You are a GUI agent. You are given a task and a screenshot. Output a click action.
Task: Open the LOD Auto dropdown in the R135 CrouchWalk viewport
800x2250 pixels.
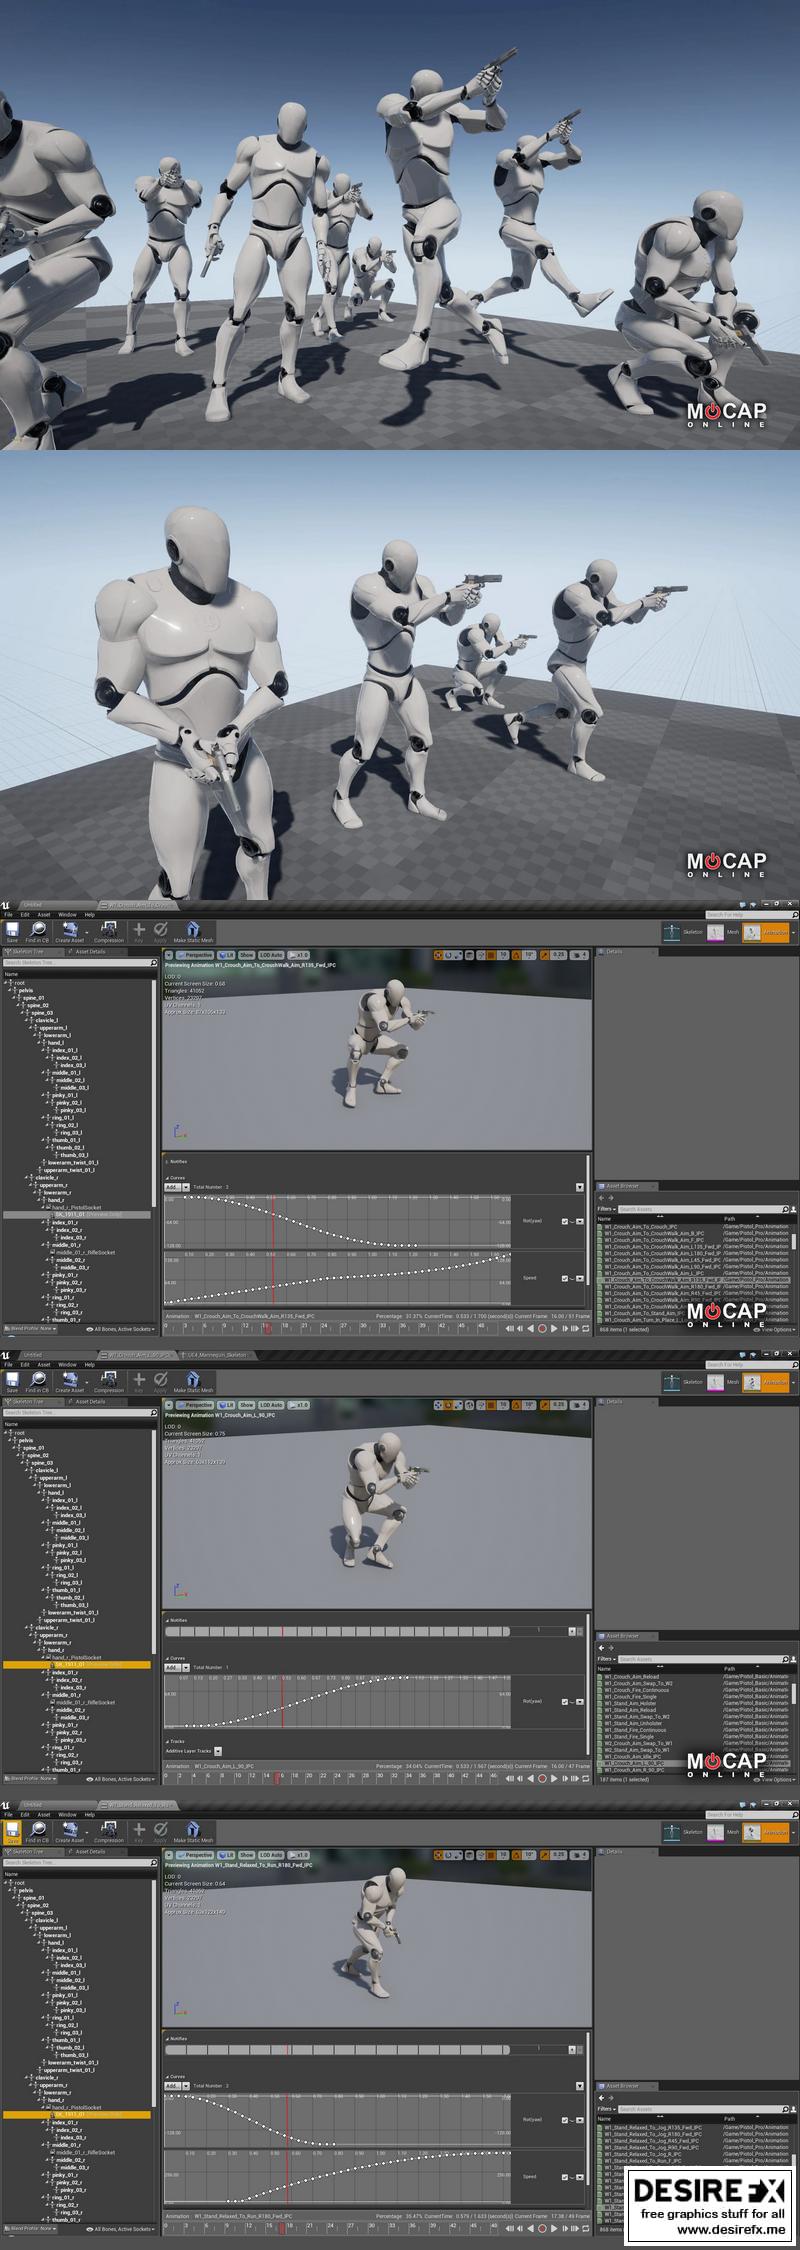point(272,955)
